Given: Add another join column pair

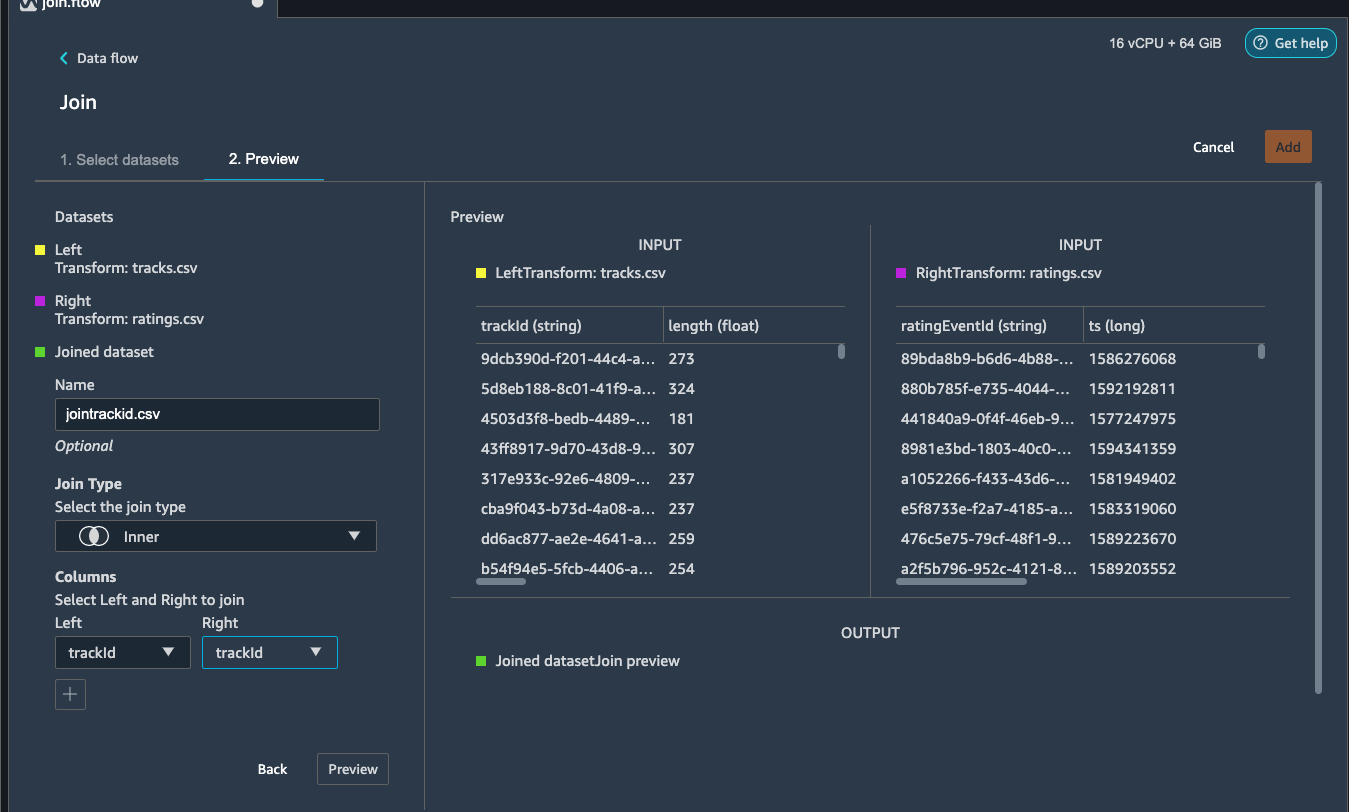Looking at the screenshot, I should pyautogui.click(x=70, y=694).
